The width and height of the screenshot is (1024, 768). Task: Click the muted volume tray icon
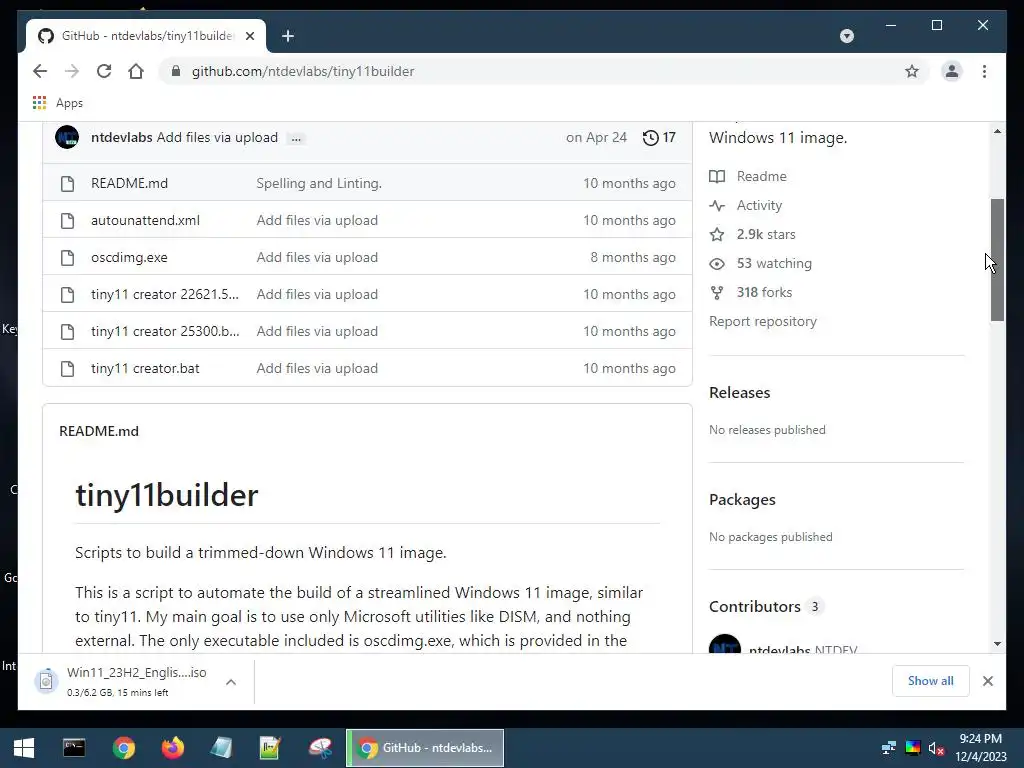tap(936, 748)
